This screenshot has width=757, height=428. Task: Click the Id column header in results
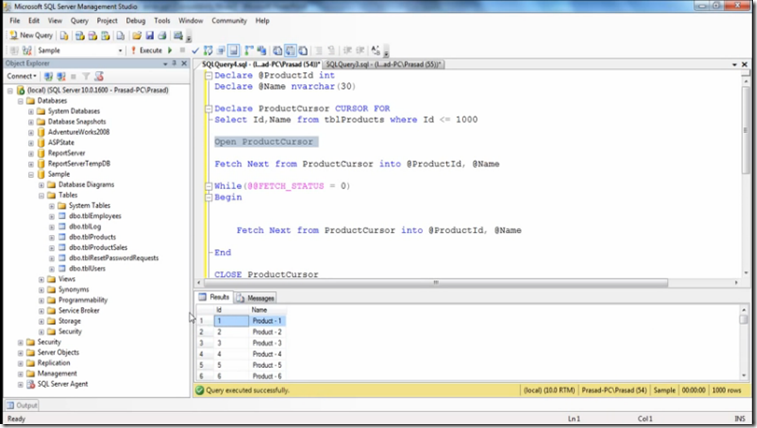[x=231, y=310]
